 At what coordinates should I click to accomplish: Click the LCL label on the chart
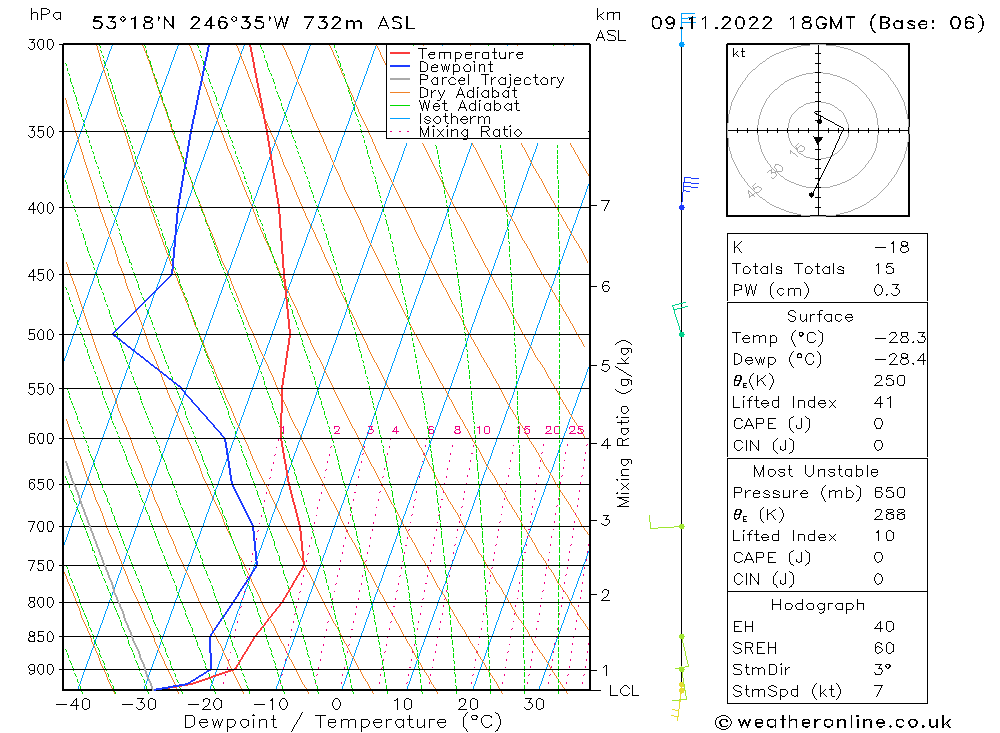[624, 691]
